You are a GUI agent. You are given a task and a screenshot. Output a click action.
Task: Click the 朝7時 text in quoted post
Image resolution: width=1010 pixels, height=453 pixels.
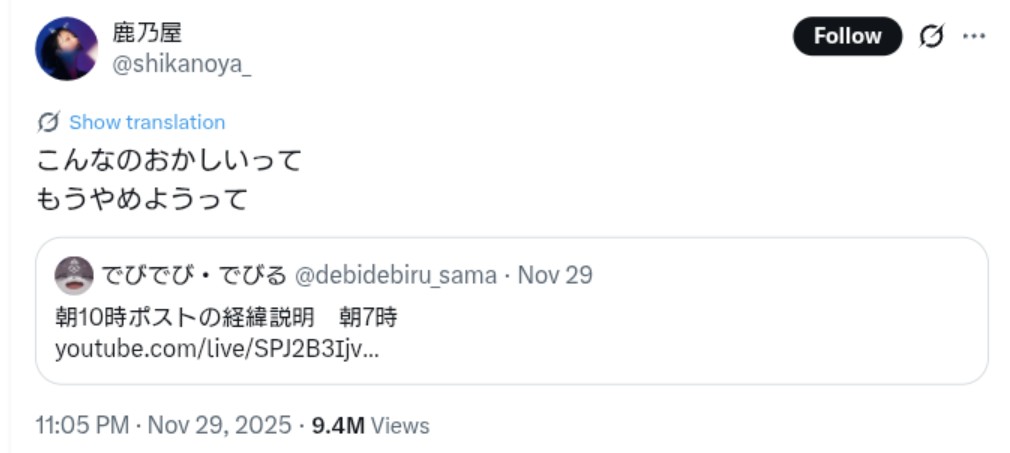368,318
